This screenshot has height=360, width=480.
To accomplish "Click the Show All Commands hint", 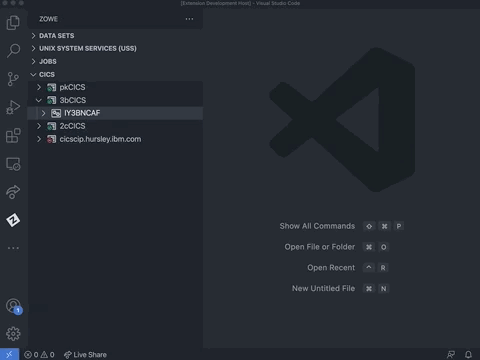I will pyautogui.click(x=317, y=226).
